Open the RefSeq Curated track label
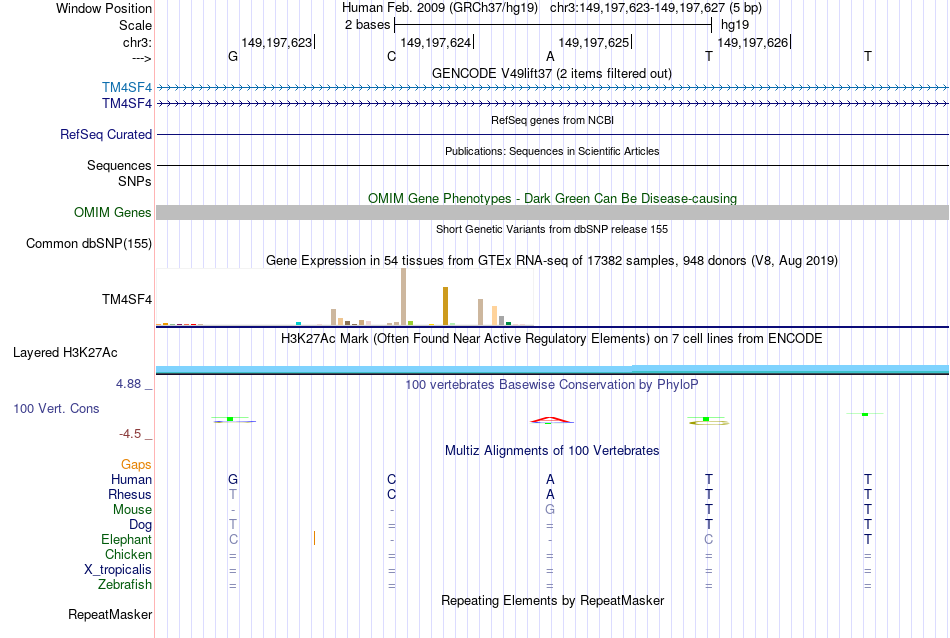 [x=106, y=135]
